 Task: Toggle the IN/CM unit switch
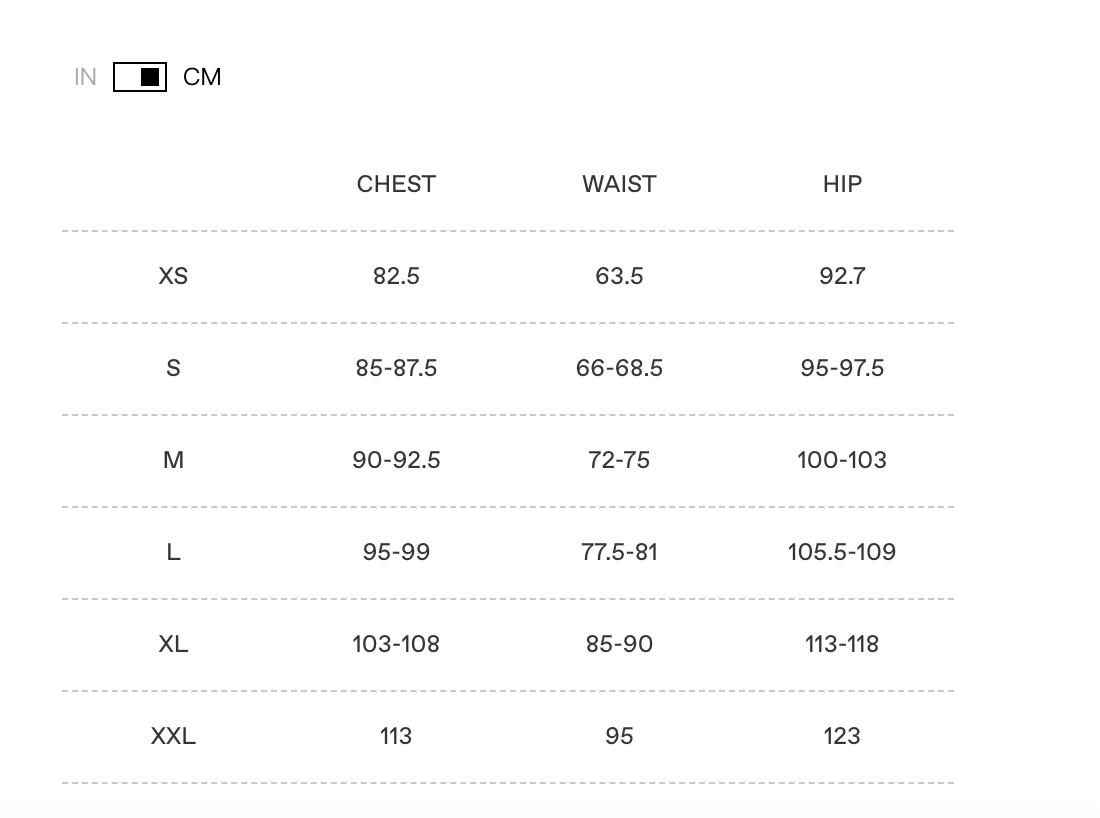coord(140,77)
